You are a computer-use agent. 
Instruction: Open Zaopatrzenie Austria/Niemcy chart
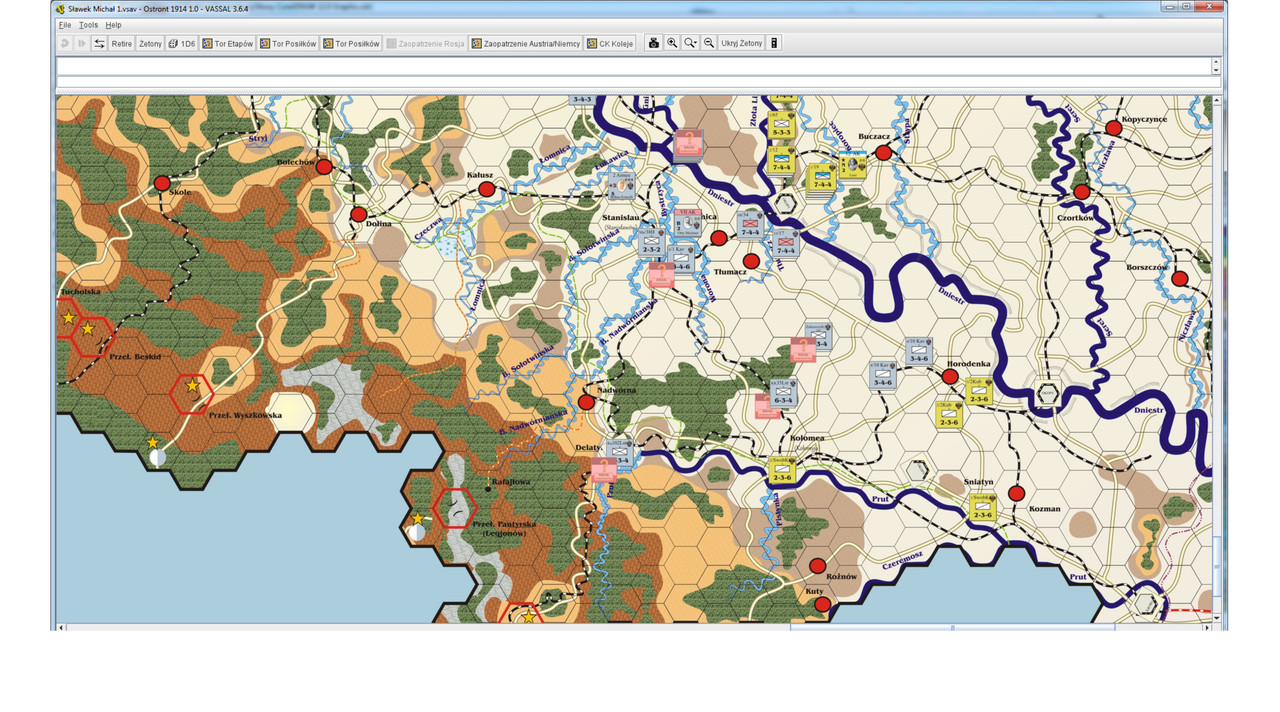coord(526,43)
